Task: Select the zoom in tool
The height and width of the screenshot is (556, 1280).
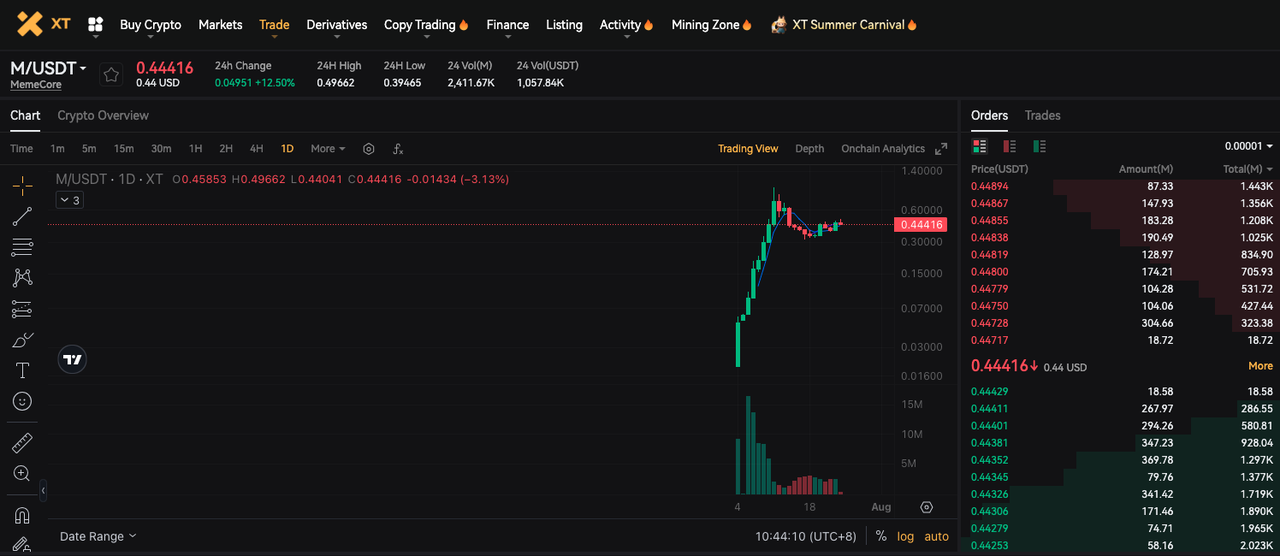Action: tap(22, 473)
